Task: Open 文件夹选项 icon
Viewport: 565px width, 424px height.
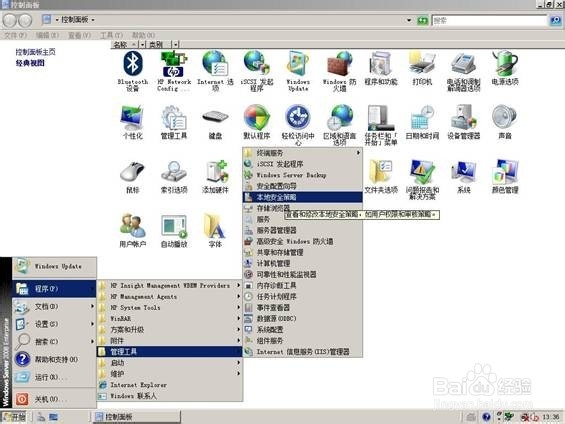Action: 381,177
